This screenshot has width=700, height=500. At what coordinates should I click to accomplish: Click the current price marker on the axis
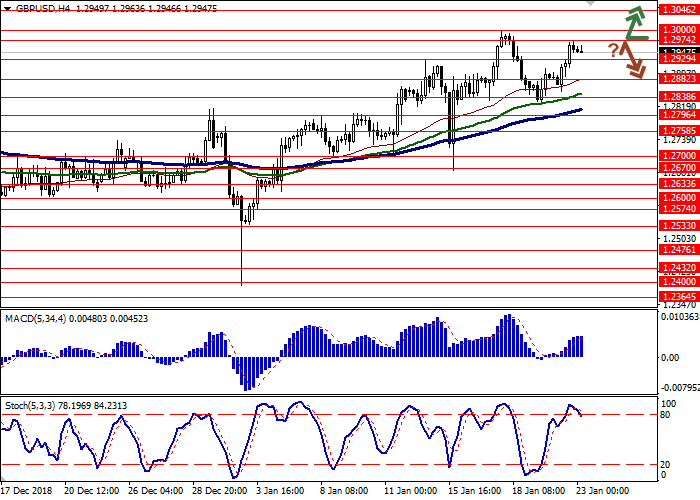677,51
